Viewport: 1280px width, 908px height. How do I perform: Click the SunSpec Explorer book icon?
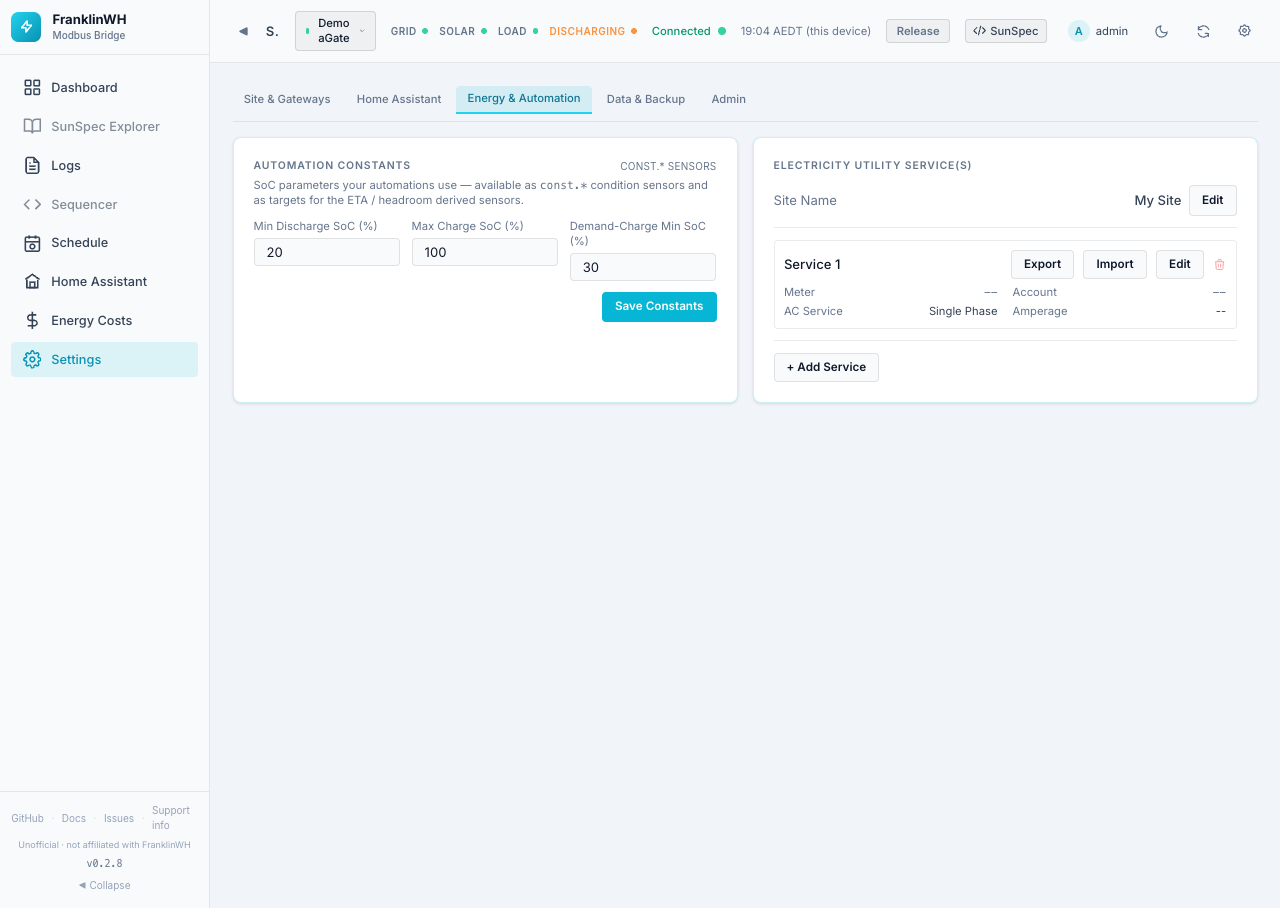(32, 126)
